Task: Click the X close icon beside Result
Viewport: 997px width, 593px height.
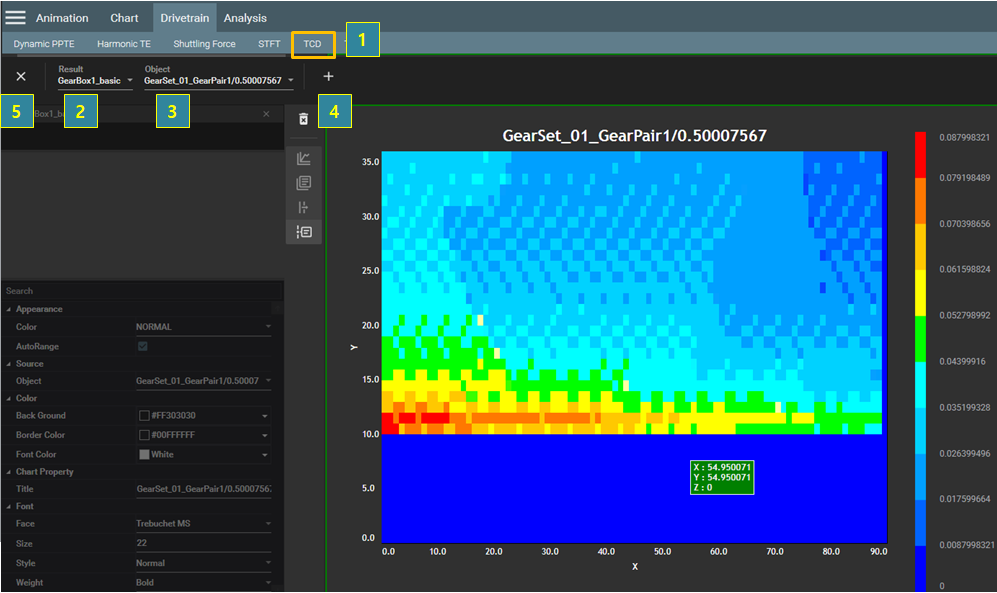Action: coord(21,76)
